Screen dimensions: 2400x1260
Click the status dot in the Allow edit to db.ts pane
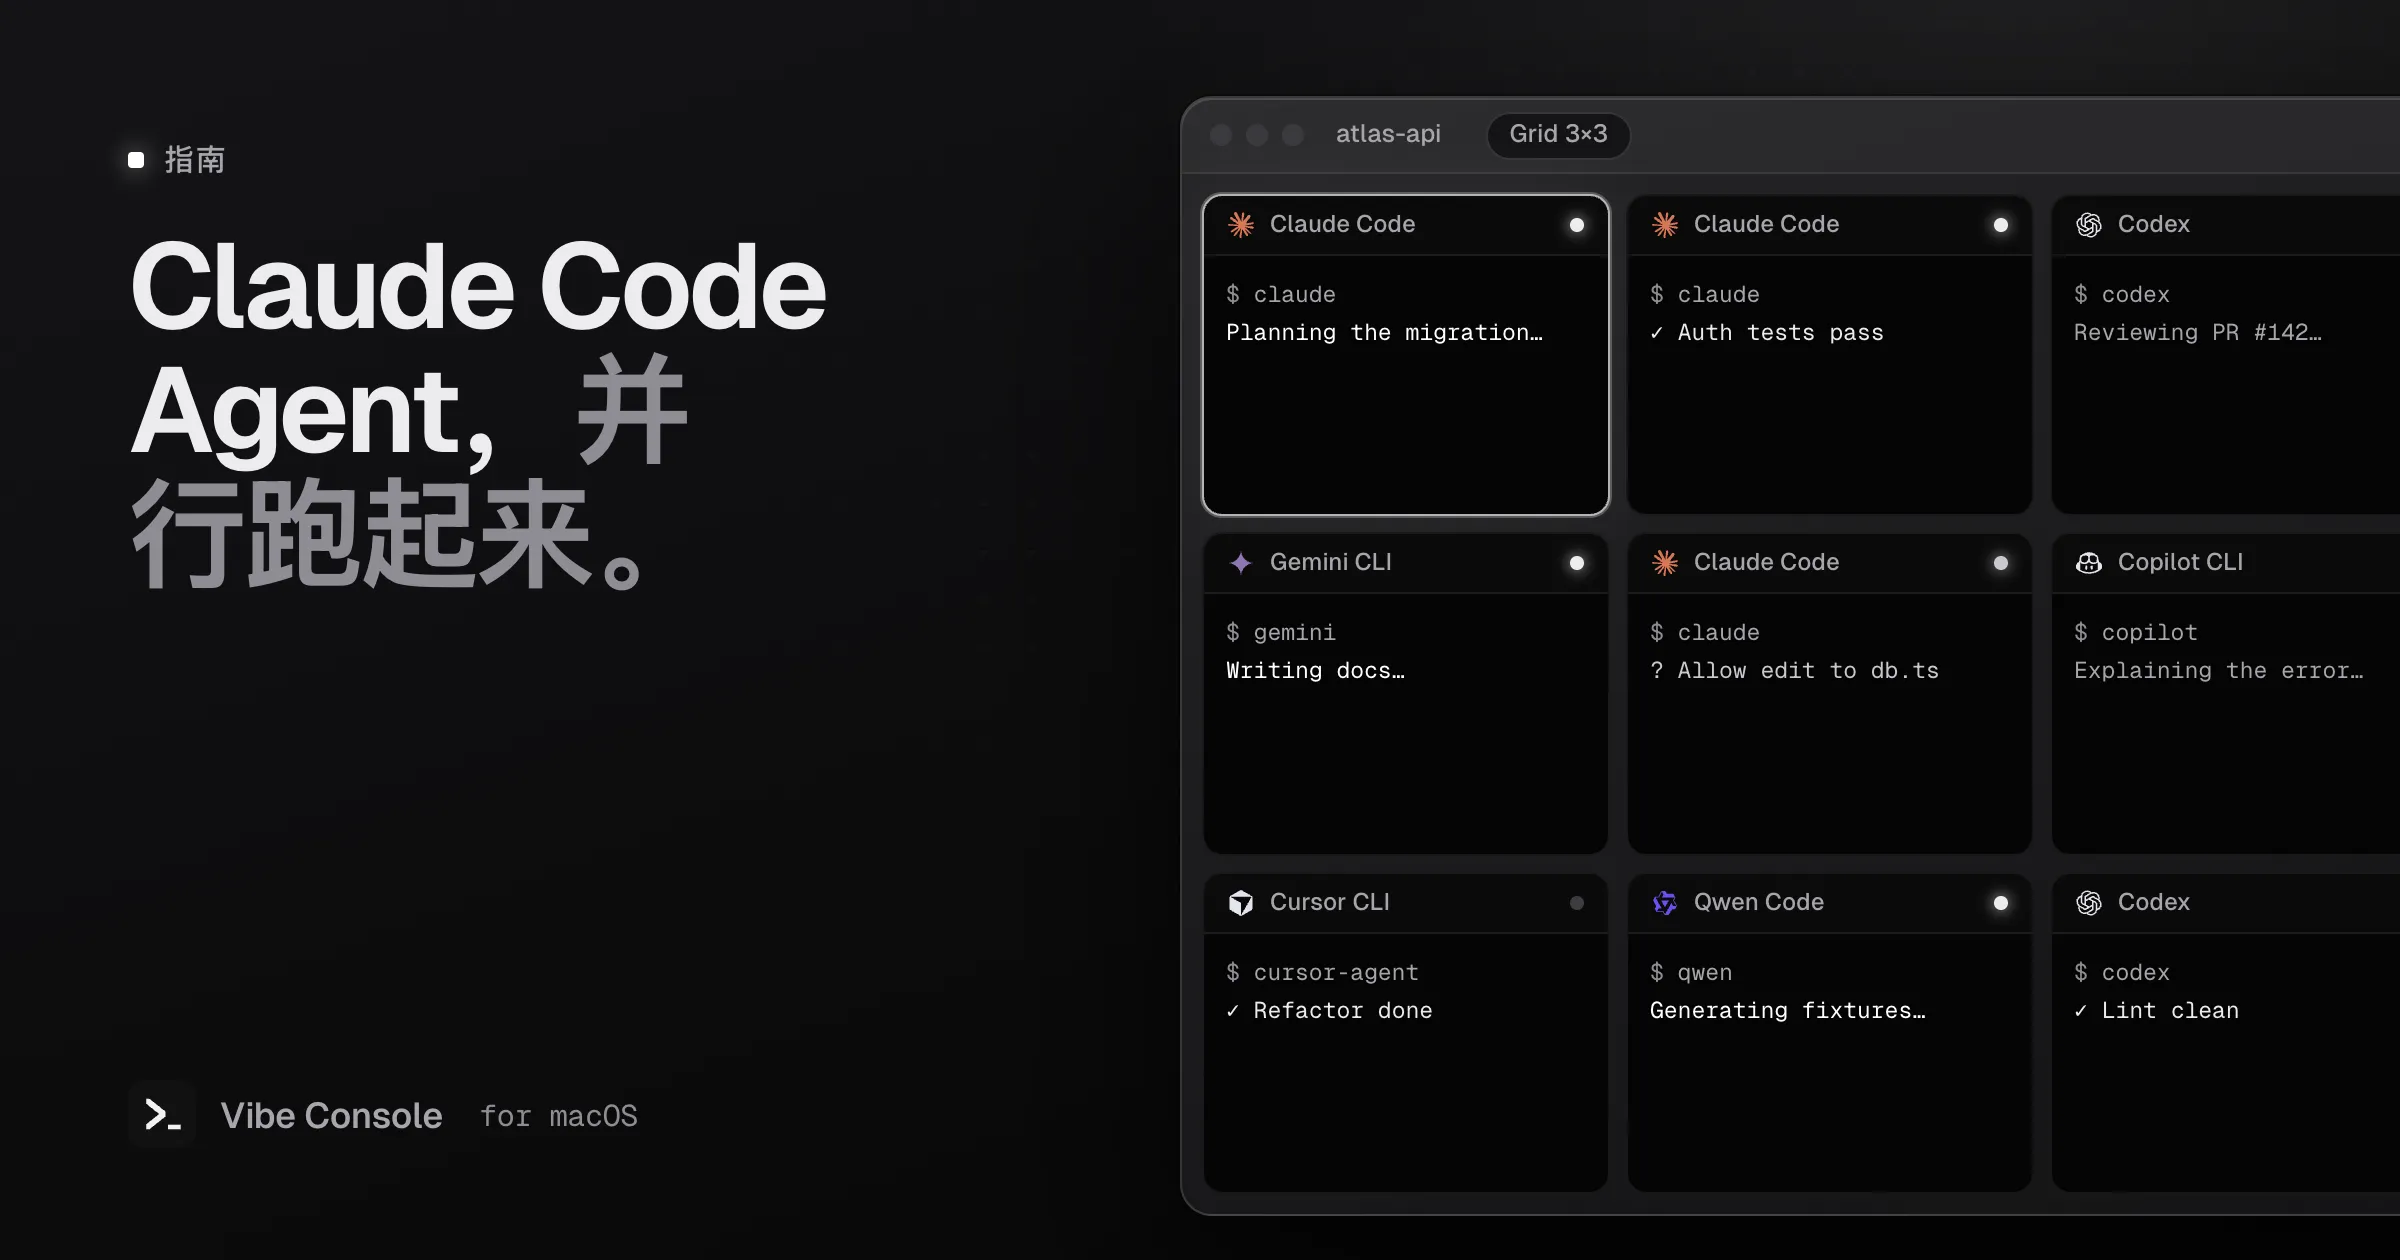2001,563
